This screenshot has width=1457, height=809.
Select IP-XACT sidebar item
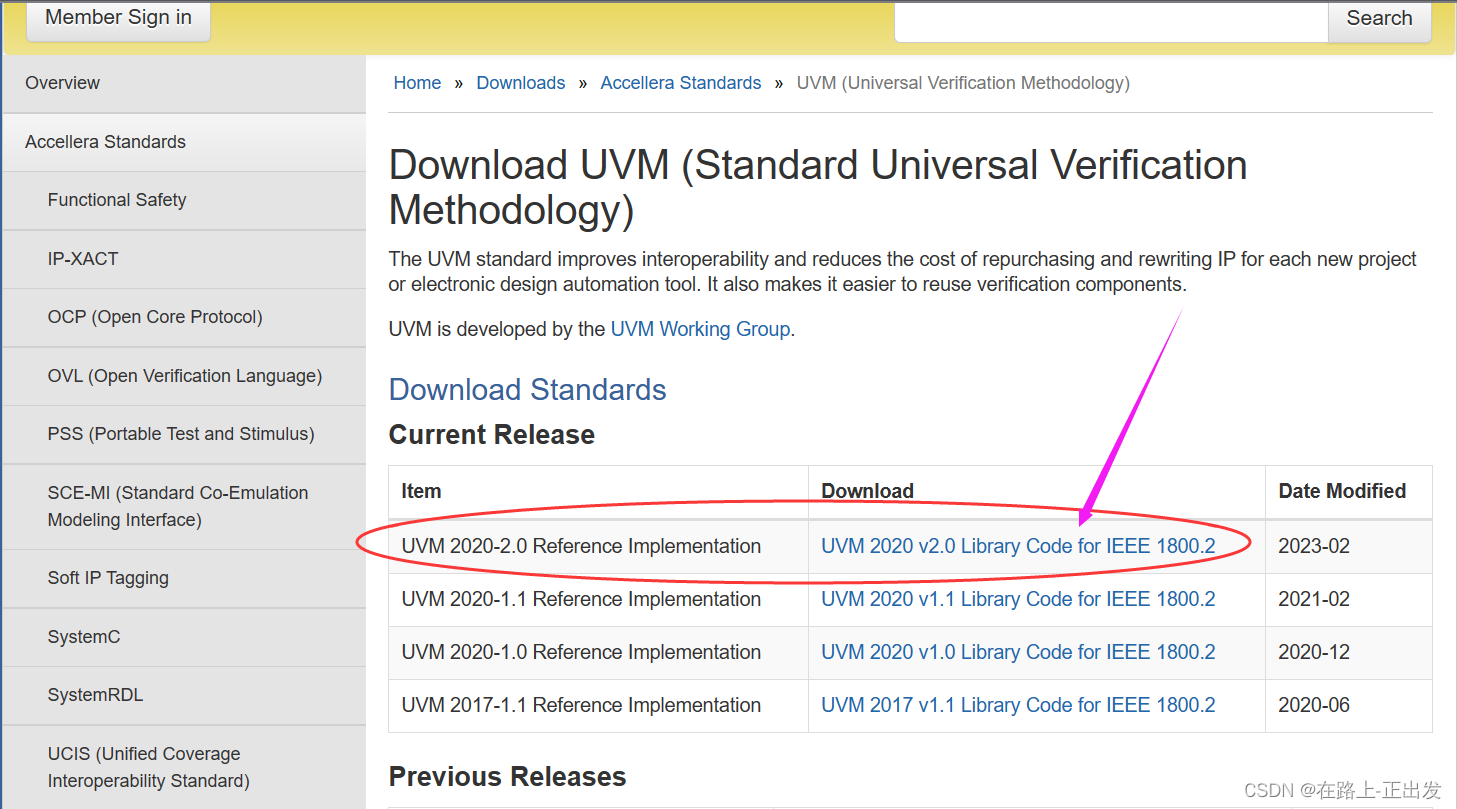(184, 259)
